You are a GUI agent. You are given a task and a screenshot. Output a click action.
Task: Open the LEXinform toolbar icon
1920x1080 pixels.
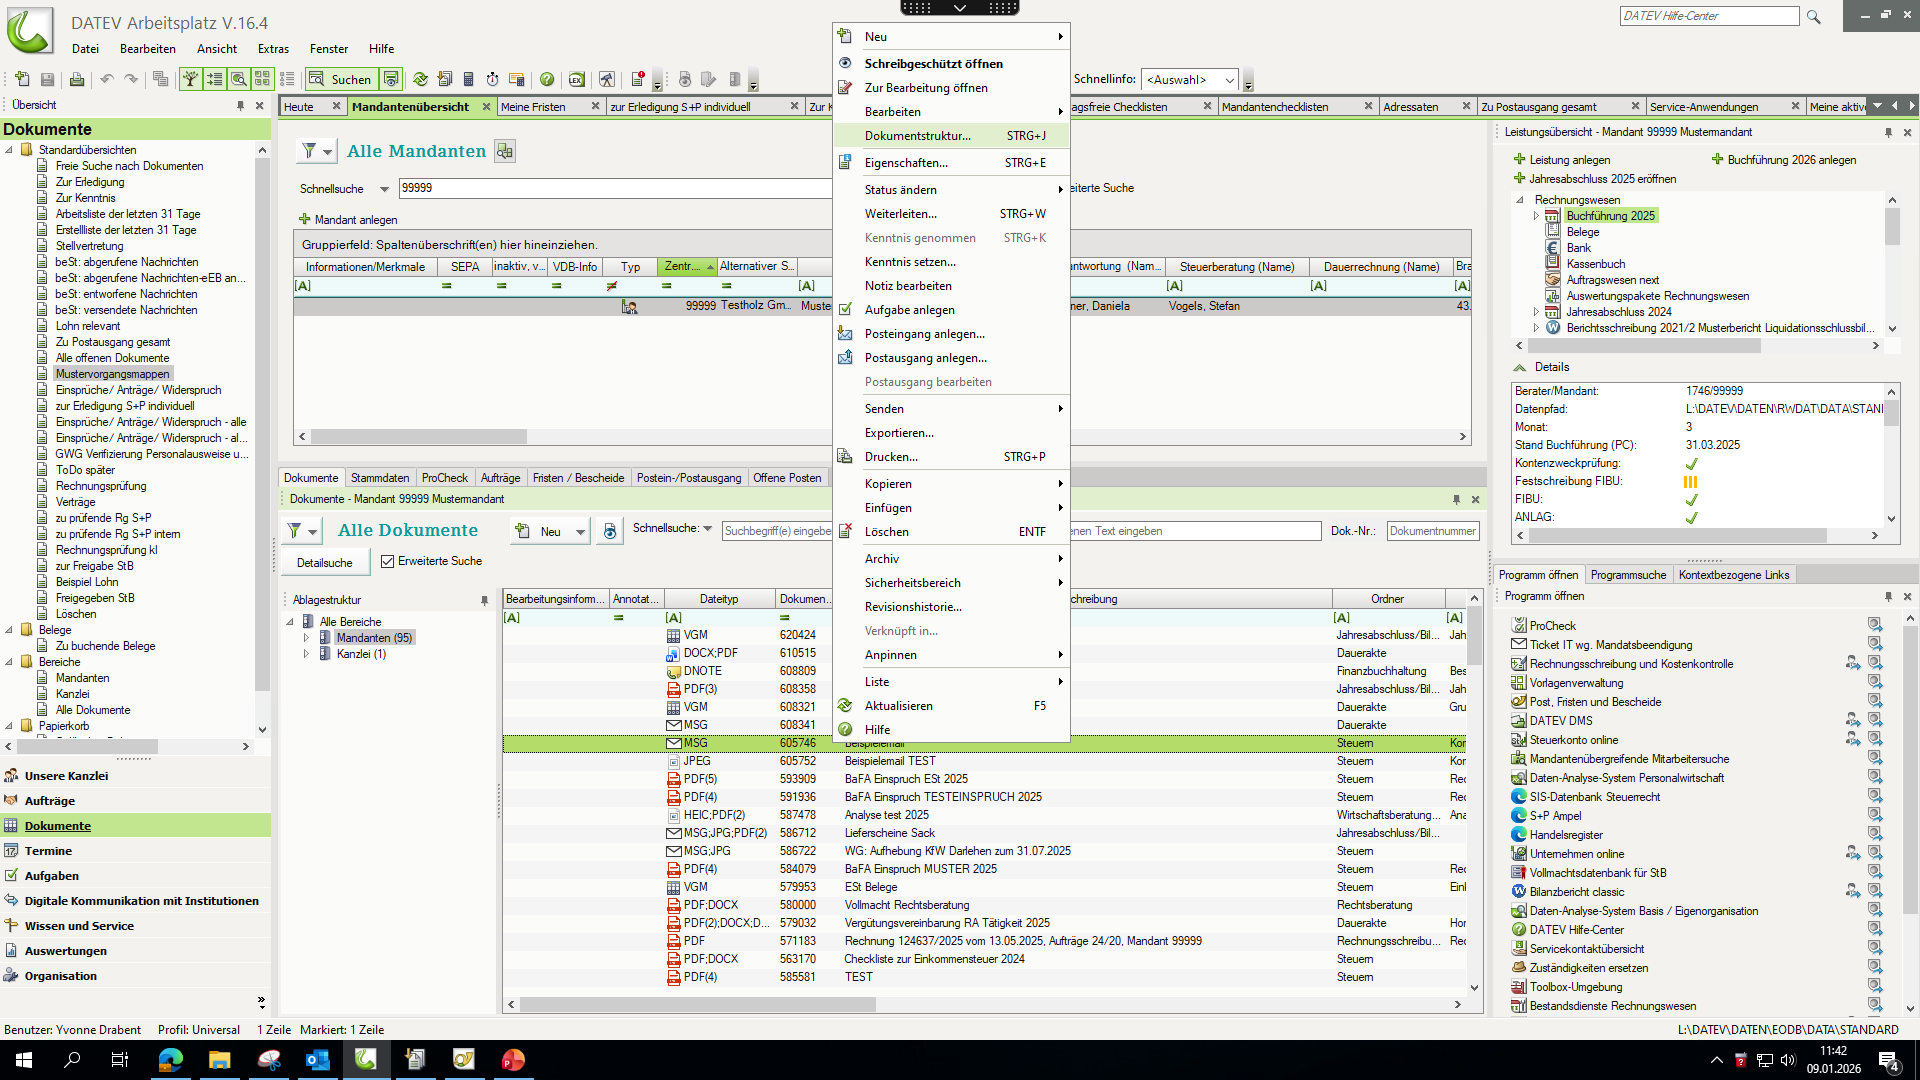coord(576,79)
